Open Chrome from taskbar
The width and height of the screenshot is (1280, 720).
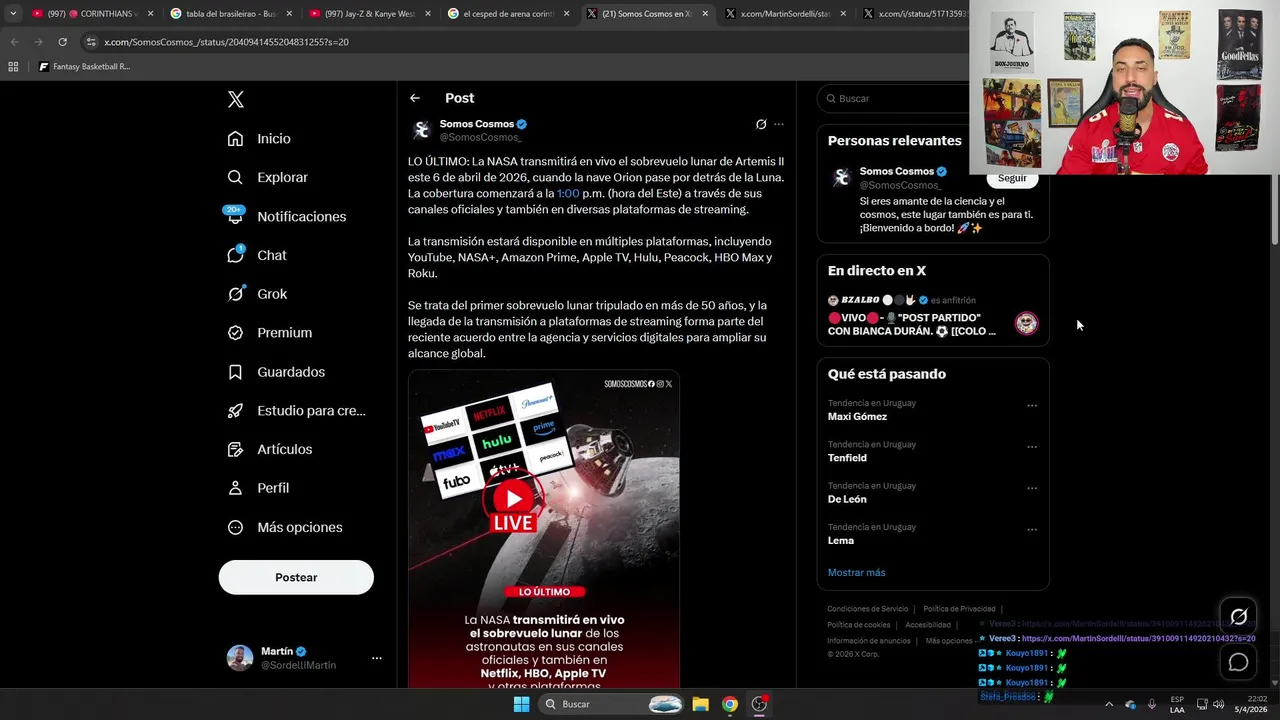pos(730,704)
